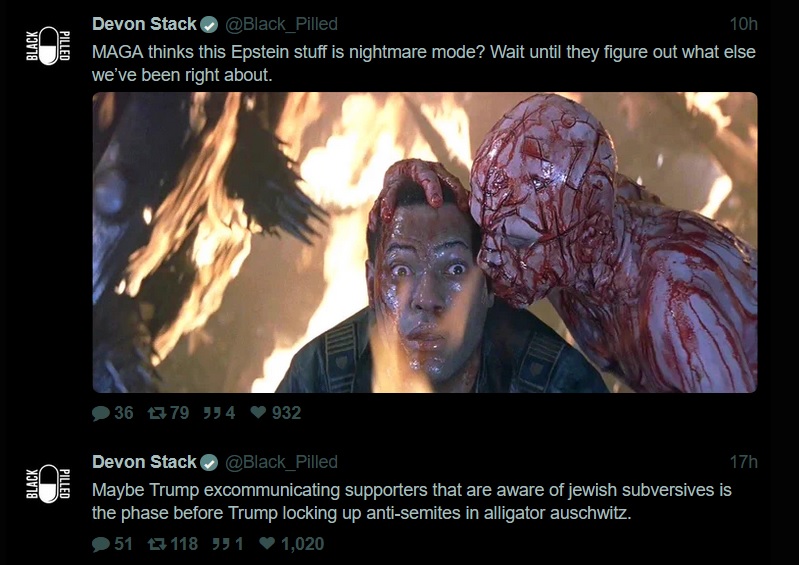Click the @Black_Pilled handle in the first post
This screenshot has width=799, height=565.
point(281,25)
